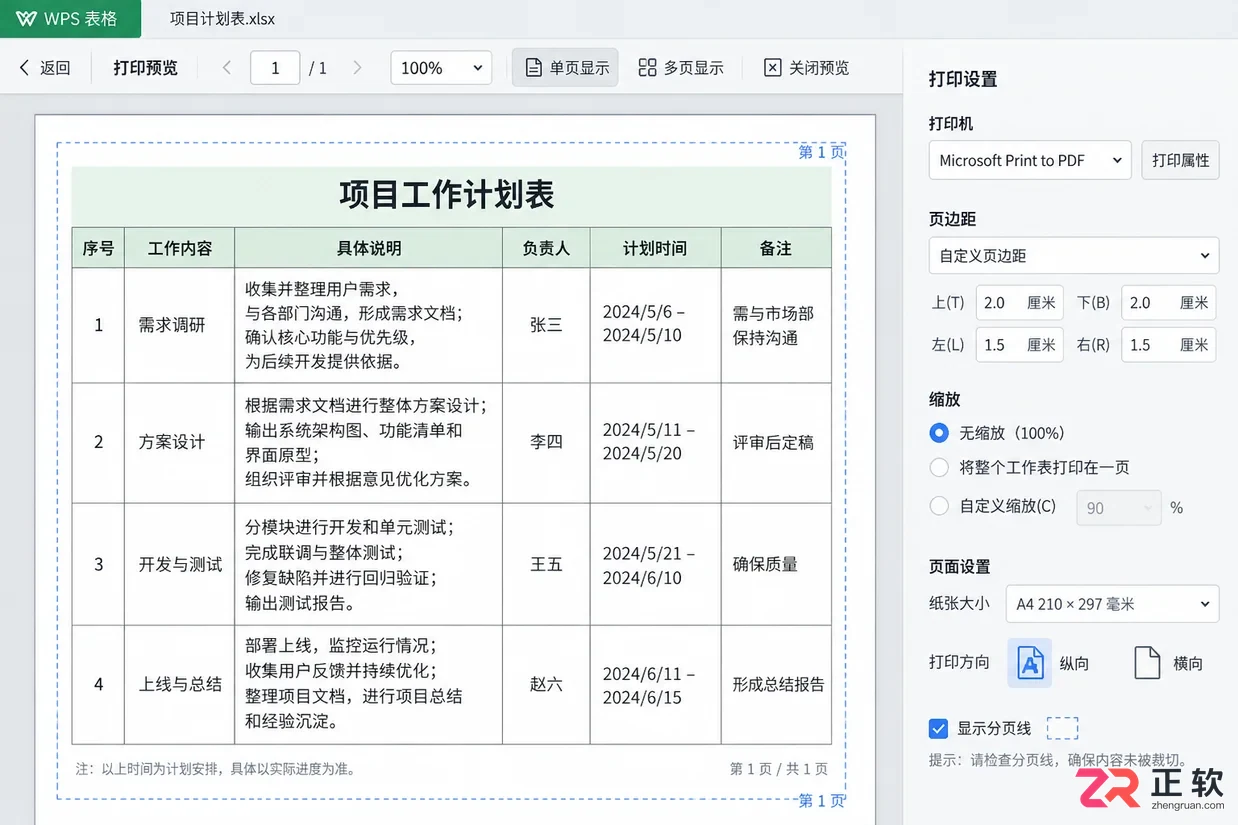Click the page number input field
This screenshot has height=825, width=1238.
pyautogui.click(x=275, y=68)
